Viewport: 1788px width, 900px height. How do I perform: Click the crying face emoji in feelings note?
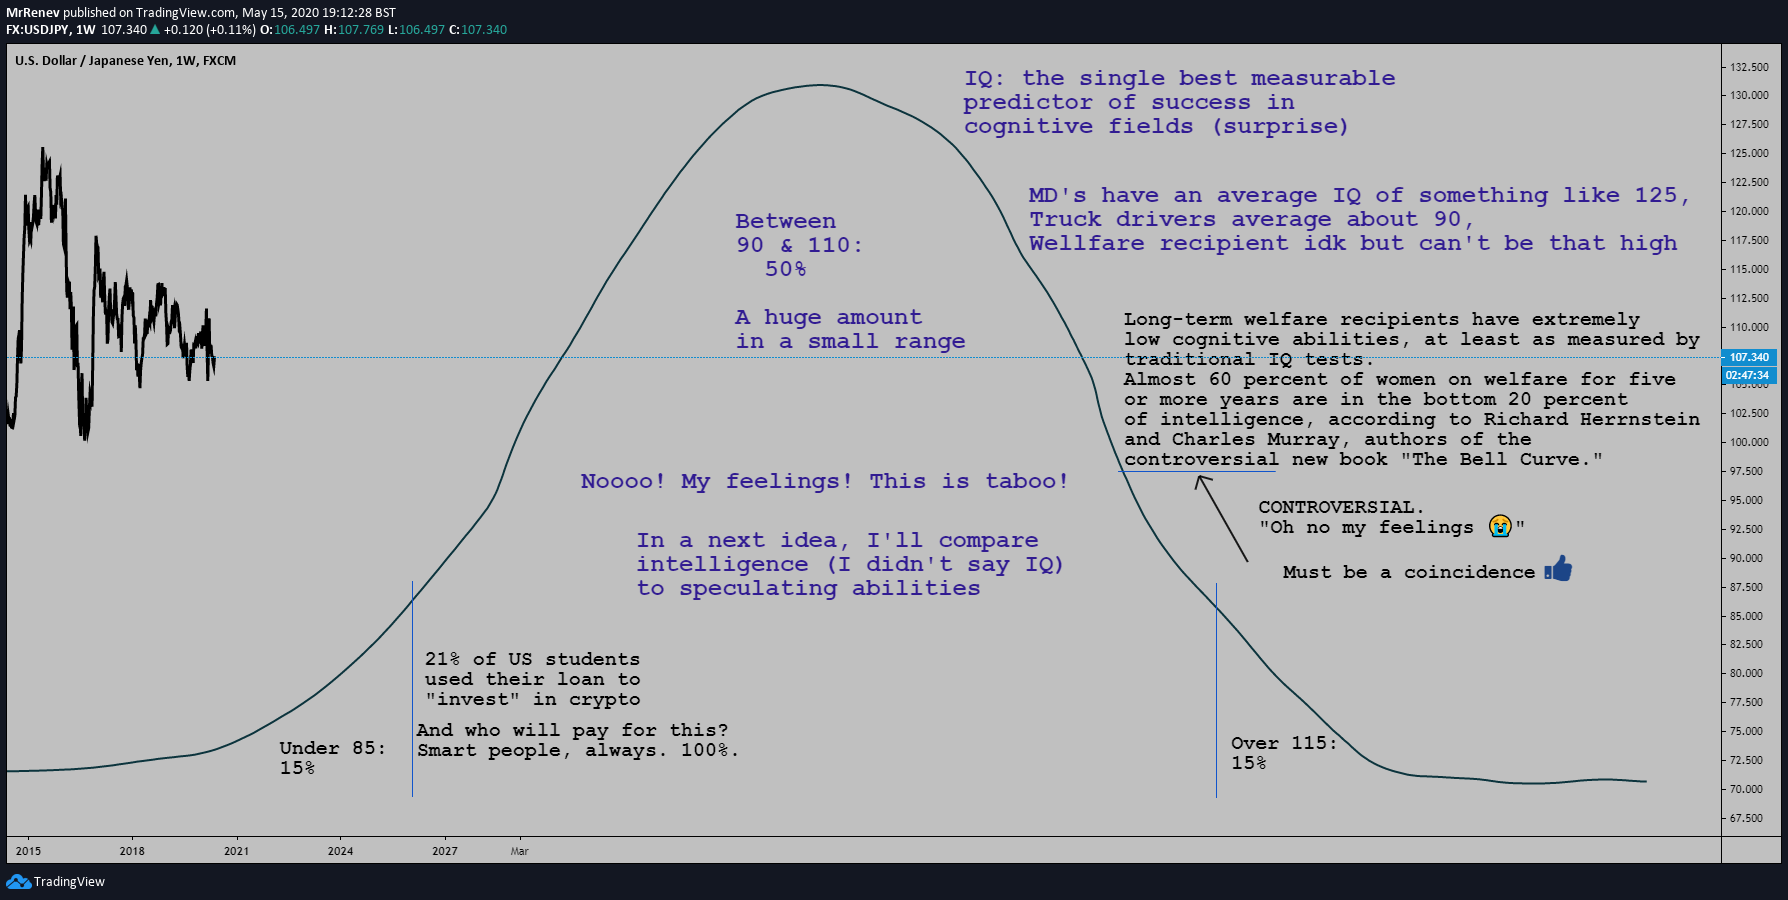click(1500, 525)
